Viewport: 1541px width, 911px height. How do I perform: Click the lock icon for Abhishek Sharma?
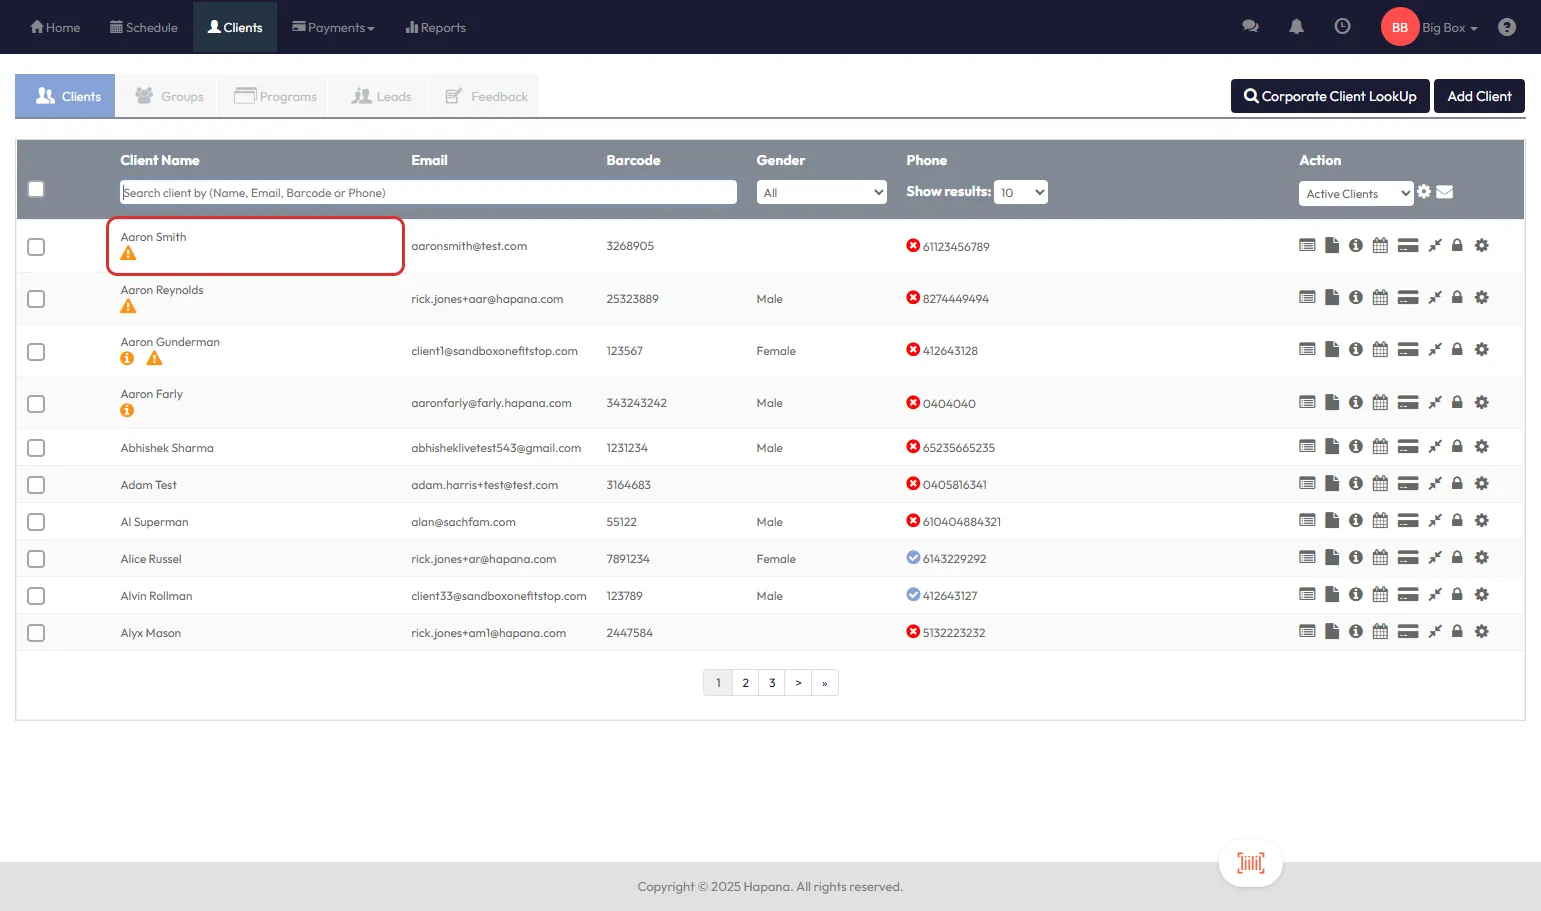1457,447
